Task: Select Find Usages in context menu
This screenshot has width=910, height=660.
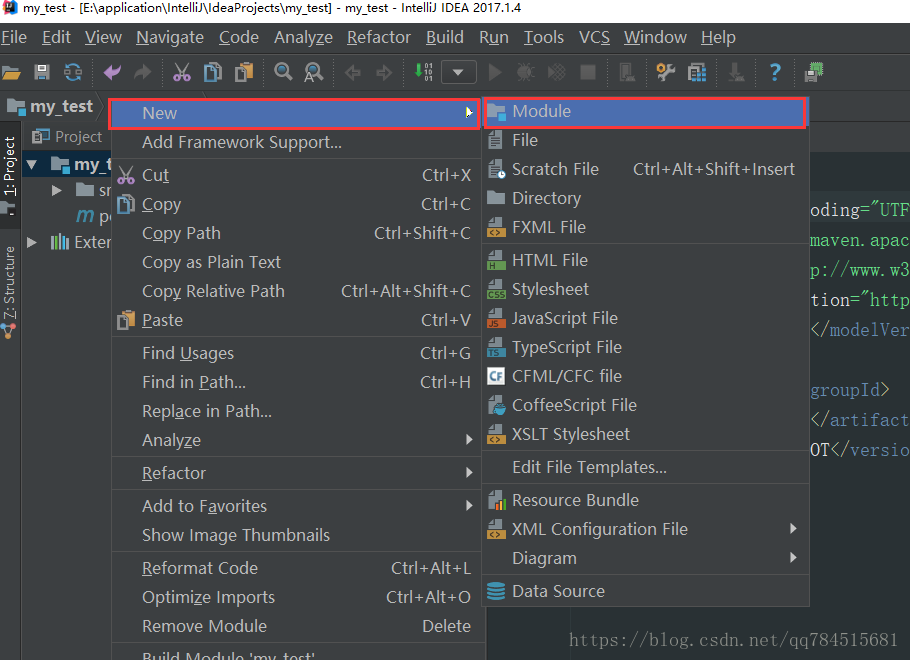Action: 296,354
